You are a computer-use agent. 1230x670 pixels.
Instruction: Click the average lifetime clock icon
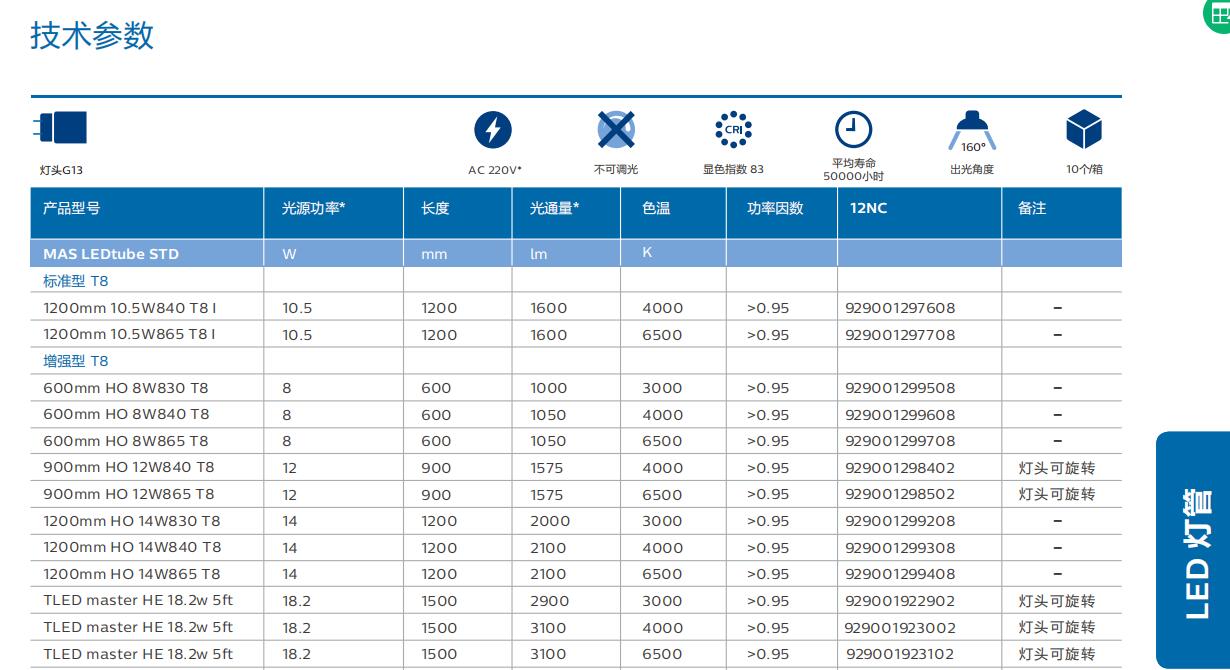tap(853, 130)
